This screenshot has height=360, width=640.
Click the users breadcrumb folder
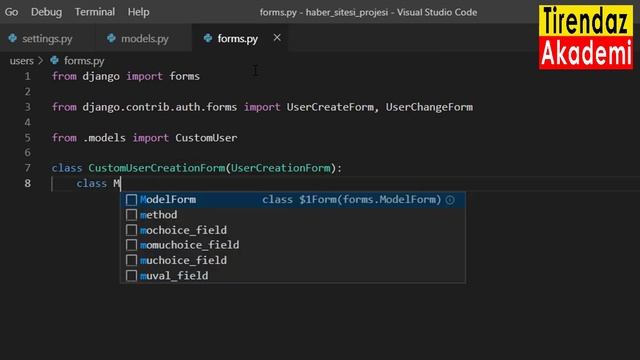click(22, 61)
